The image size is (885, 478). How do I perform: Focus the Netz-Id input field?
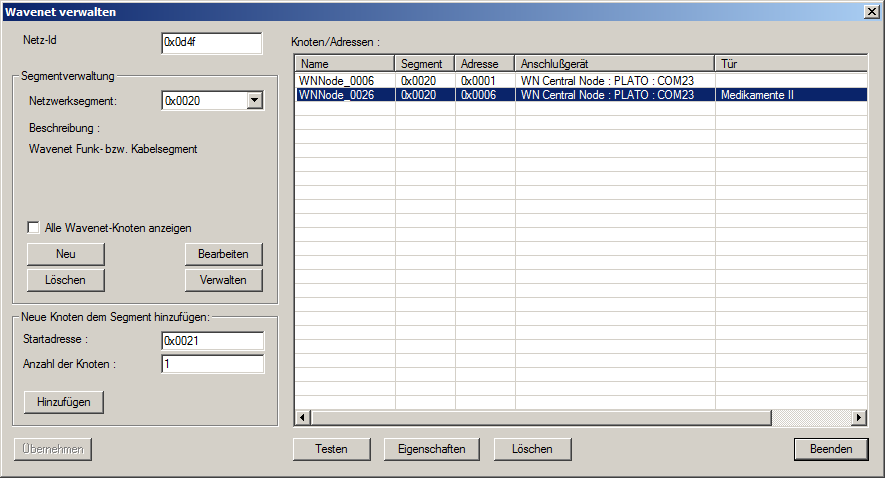click(211, 43)
